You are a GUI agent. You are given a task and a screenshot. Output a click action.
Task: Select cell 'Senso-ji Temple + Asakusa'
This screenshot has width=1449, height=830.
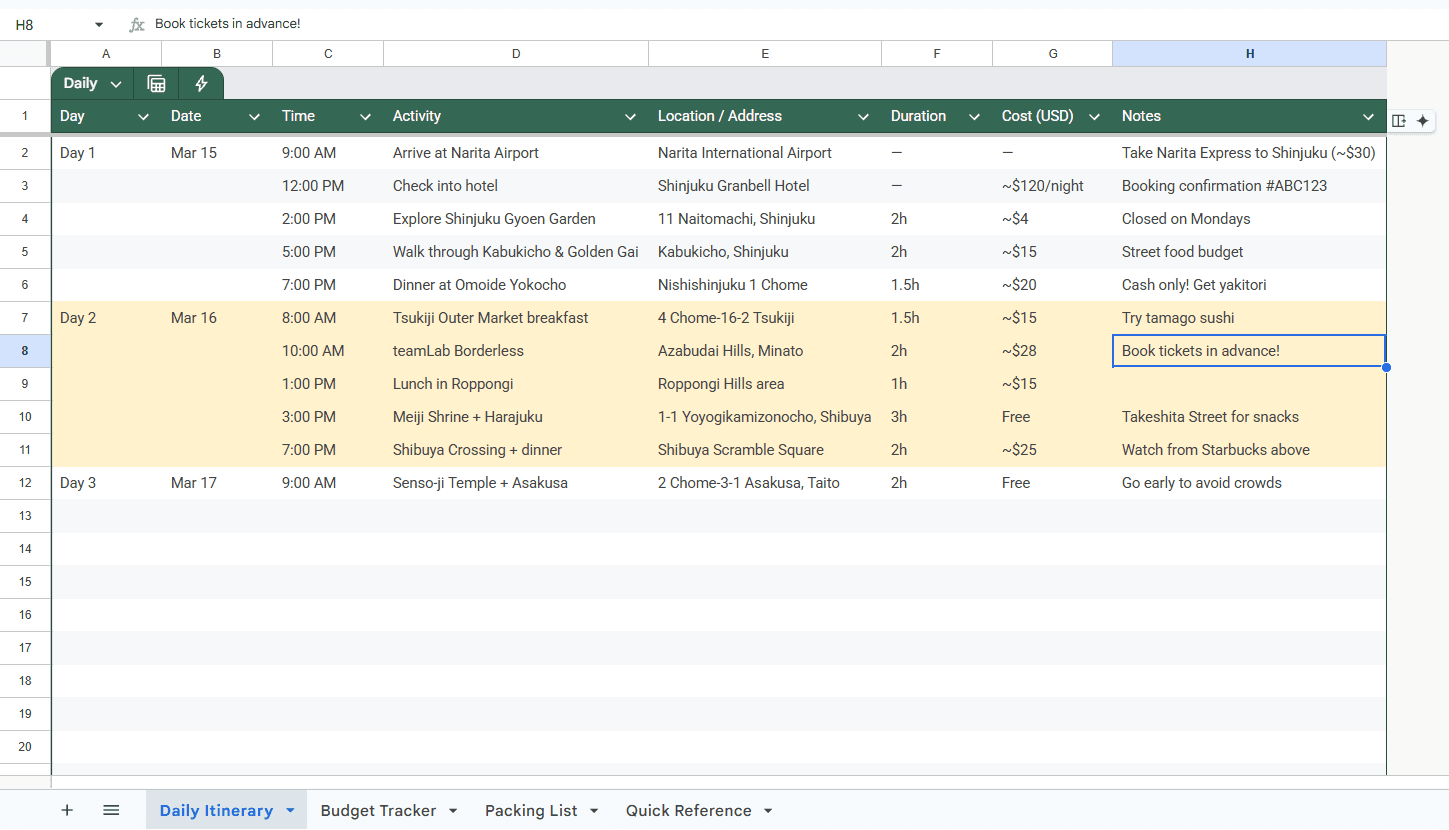[x=516, y=483]
